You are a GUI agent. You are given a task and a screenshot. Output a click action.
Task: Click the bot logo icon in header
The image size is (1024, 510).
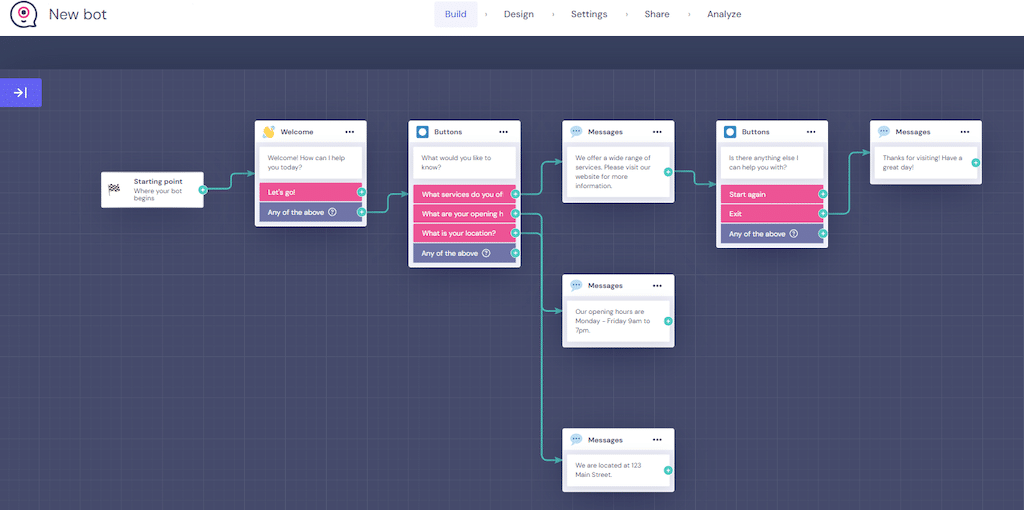pos(23,15)
